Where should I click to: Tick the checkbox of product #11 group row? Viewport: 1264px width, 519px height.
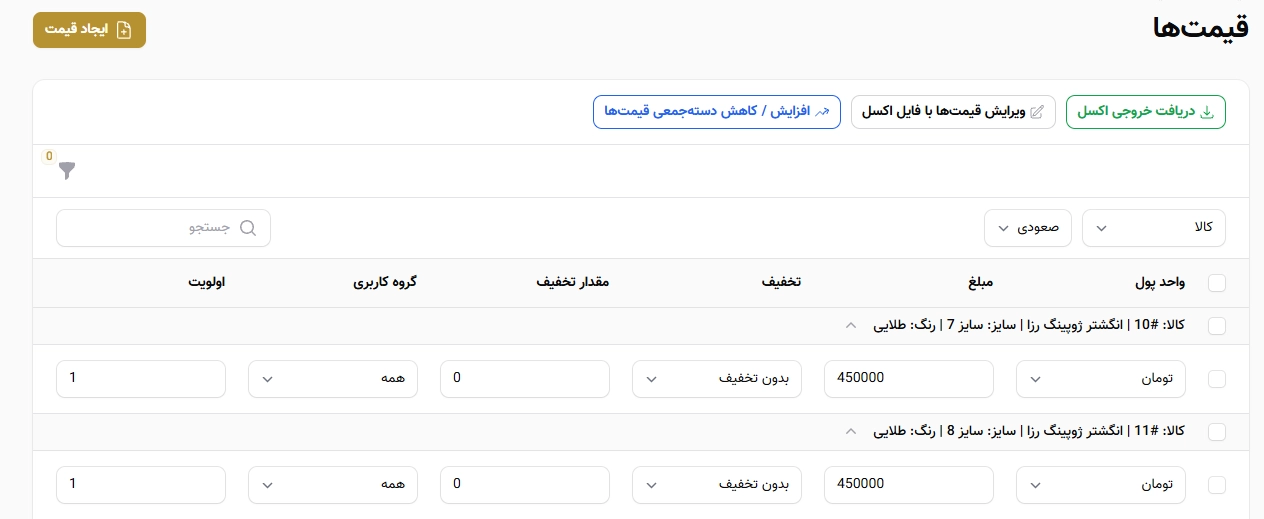coord(1217,431)
